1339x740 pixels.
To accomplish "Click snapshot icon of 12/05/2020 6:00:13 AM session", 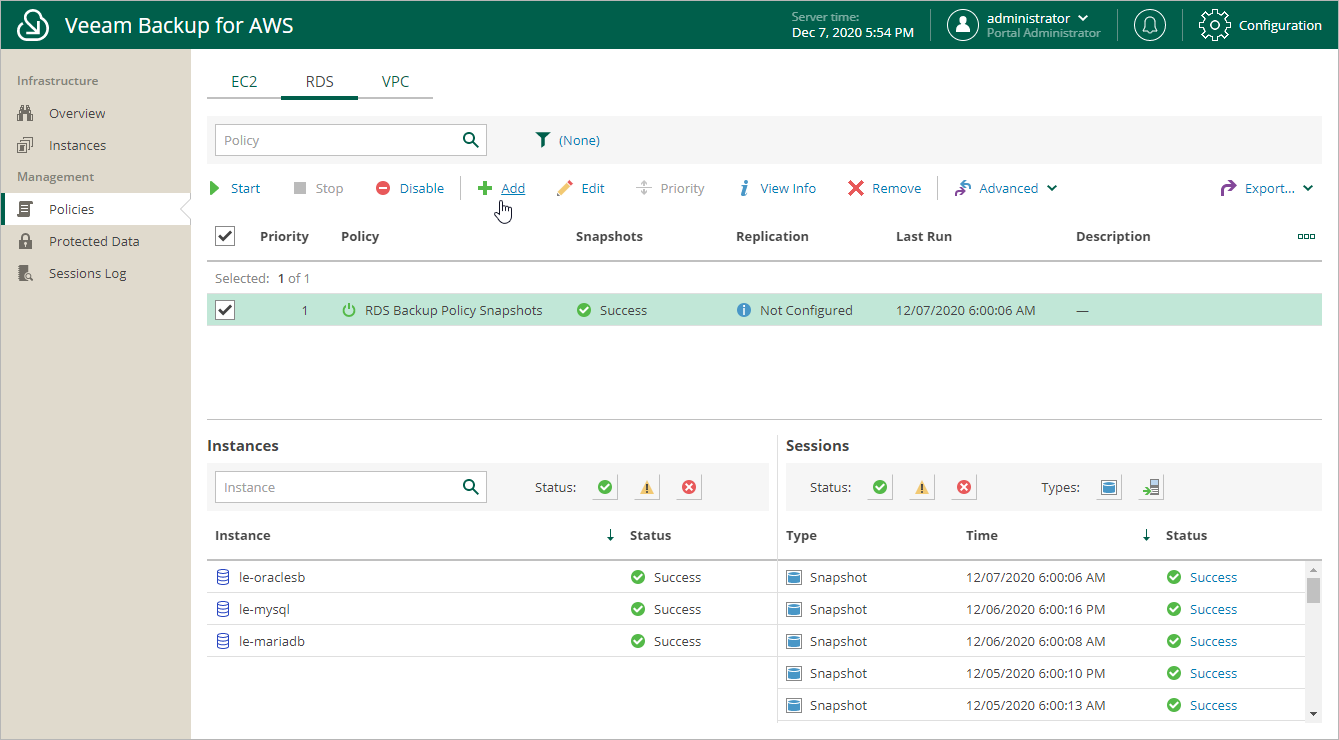I will (x=794, y=705).
